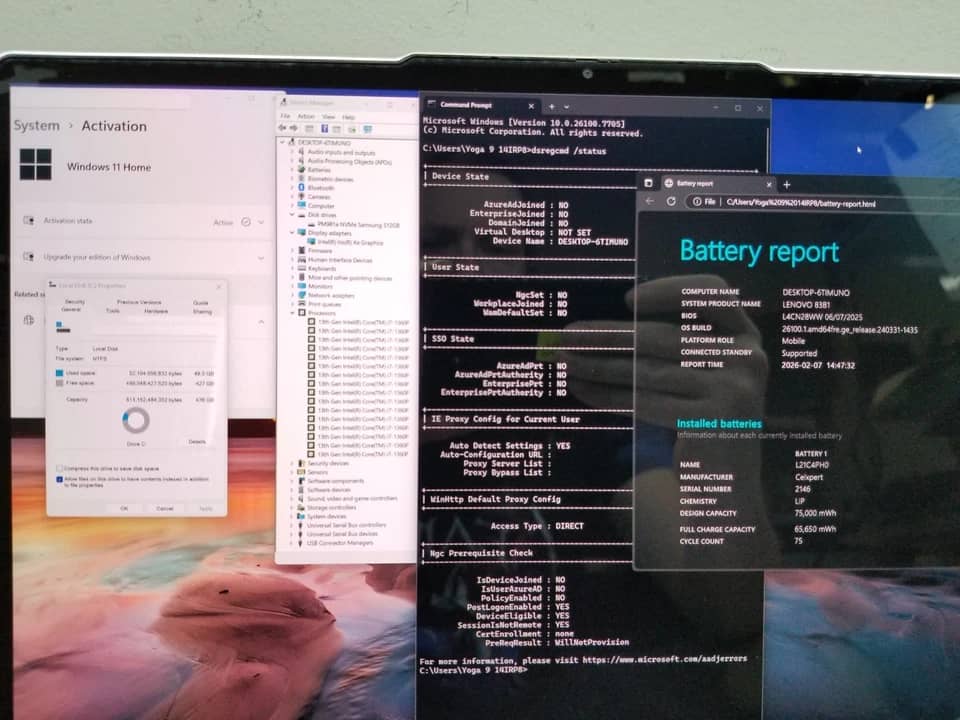Screen dimensions: 960x720
Task: Click the gray Free space color box
Action: (59, 383)
